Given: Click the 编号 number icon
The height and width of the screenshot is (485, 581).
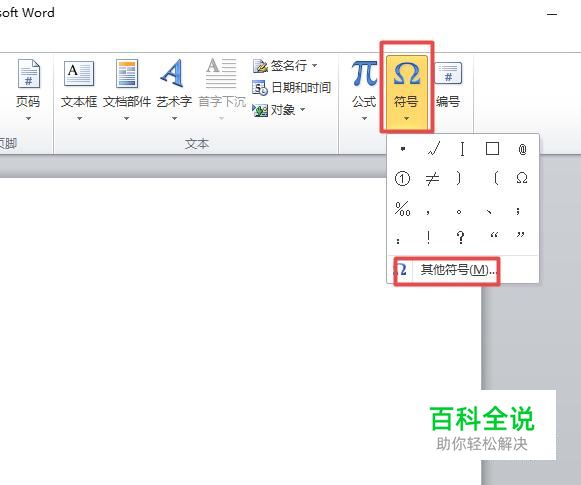Looking at the screenshot, I should tap(448, 73).
